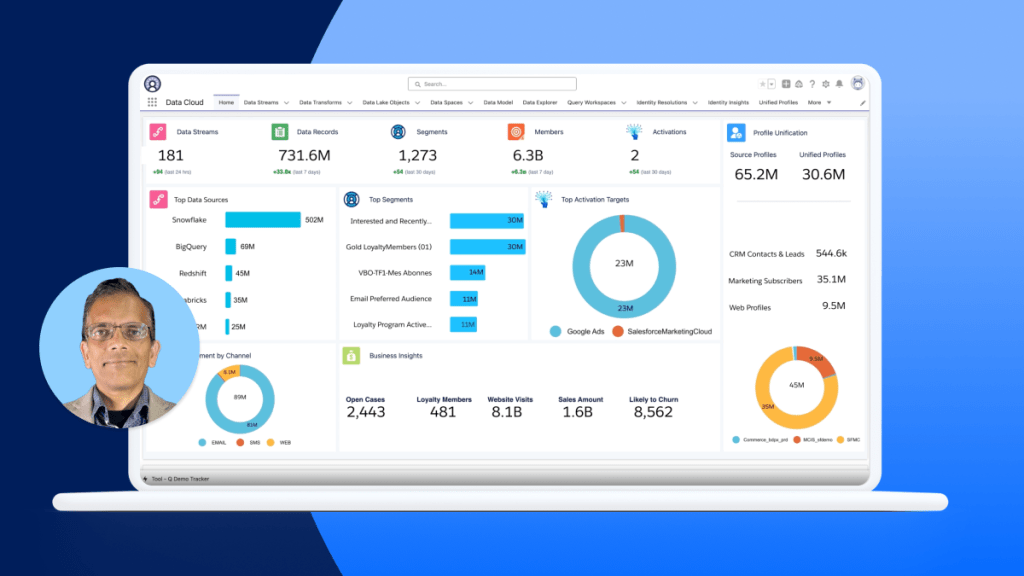The width and height of the screenshot is (1024, 576).
Task: Click the Setup gear icon in header
Action: tap(824, 83)
